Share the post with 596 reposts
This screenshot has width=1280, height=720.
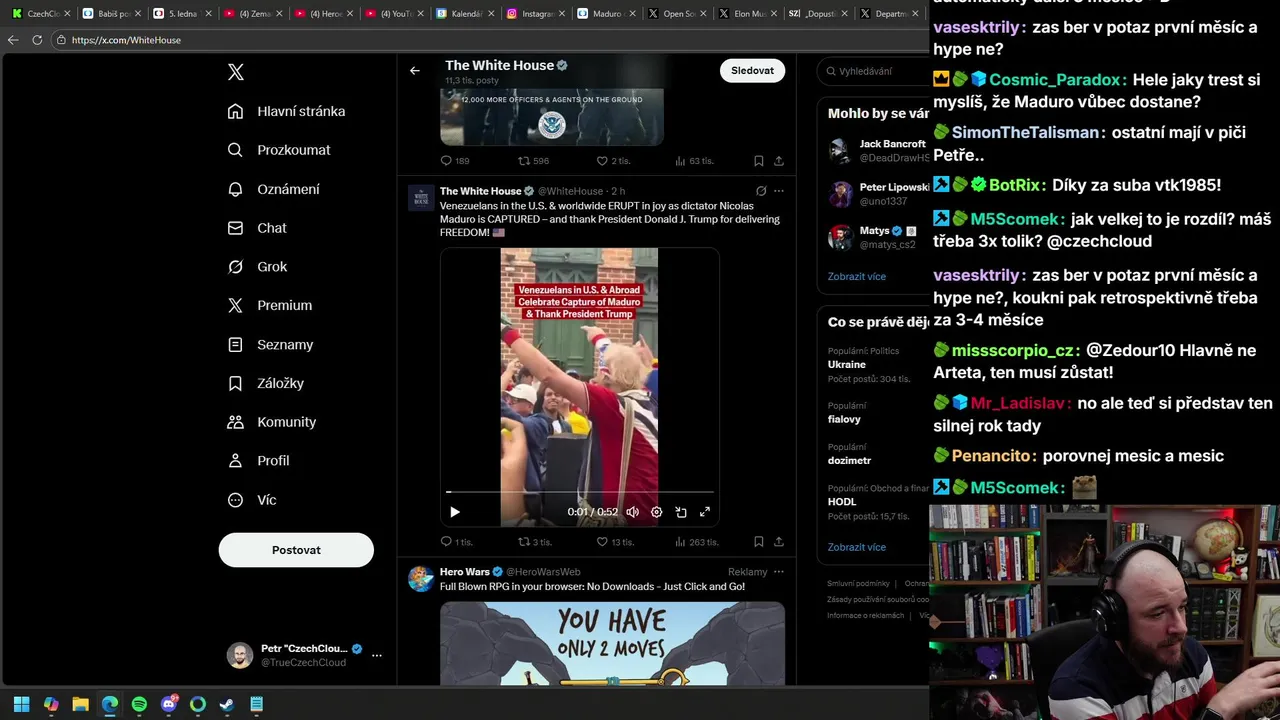tap(779, 161)
